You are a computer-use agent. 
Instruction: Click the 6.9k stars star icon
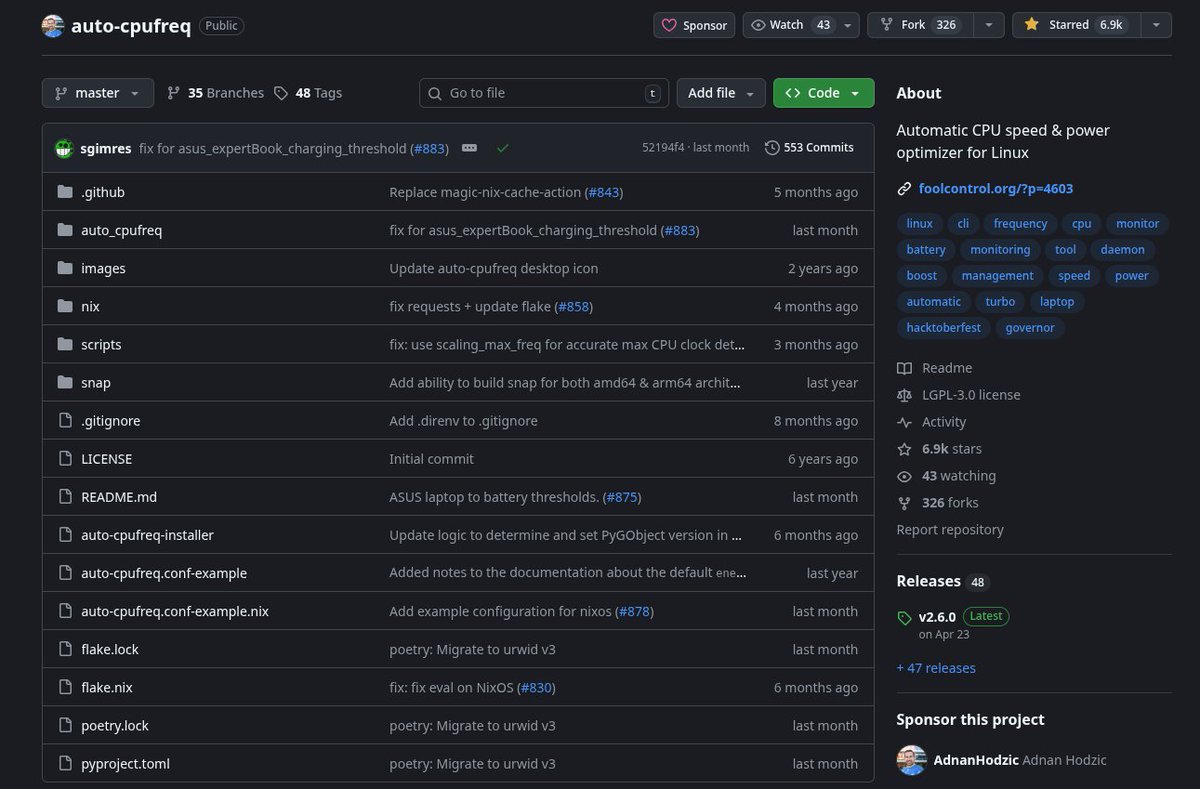pyautogui.click(x=905, y=449)
